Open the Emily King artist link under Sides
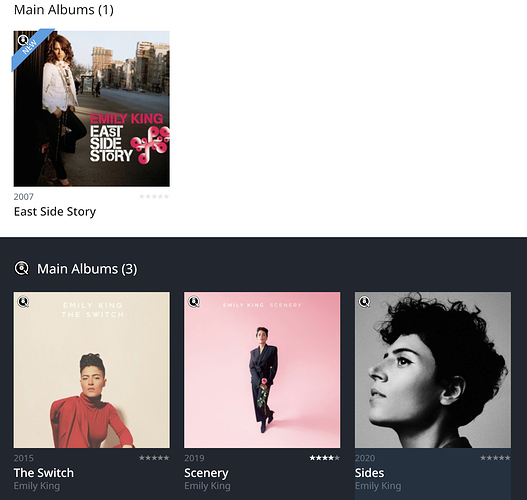Screen dimensions: 527x500 (378, 486)
